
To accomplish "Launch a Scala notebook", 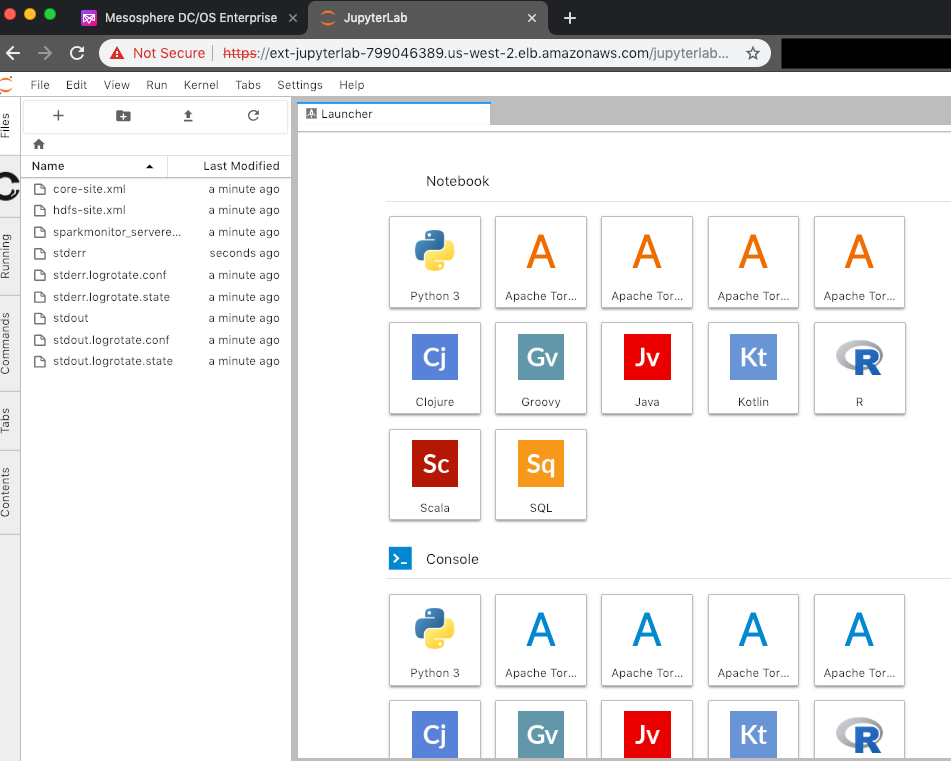I will click(435, 474).
